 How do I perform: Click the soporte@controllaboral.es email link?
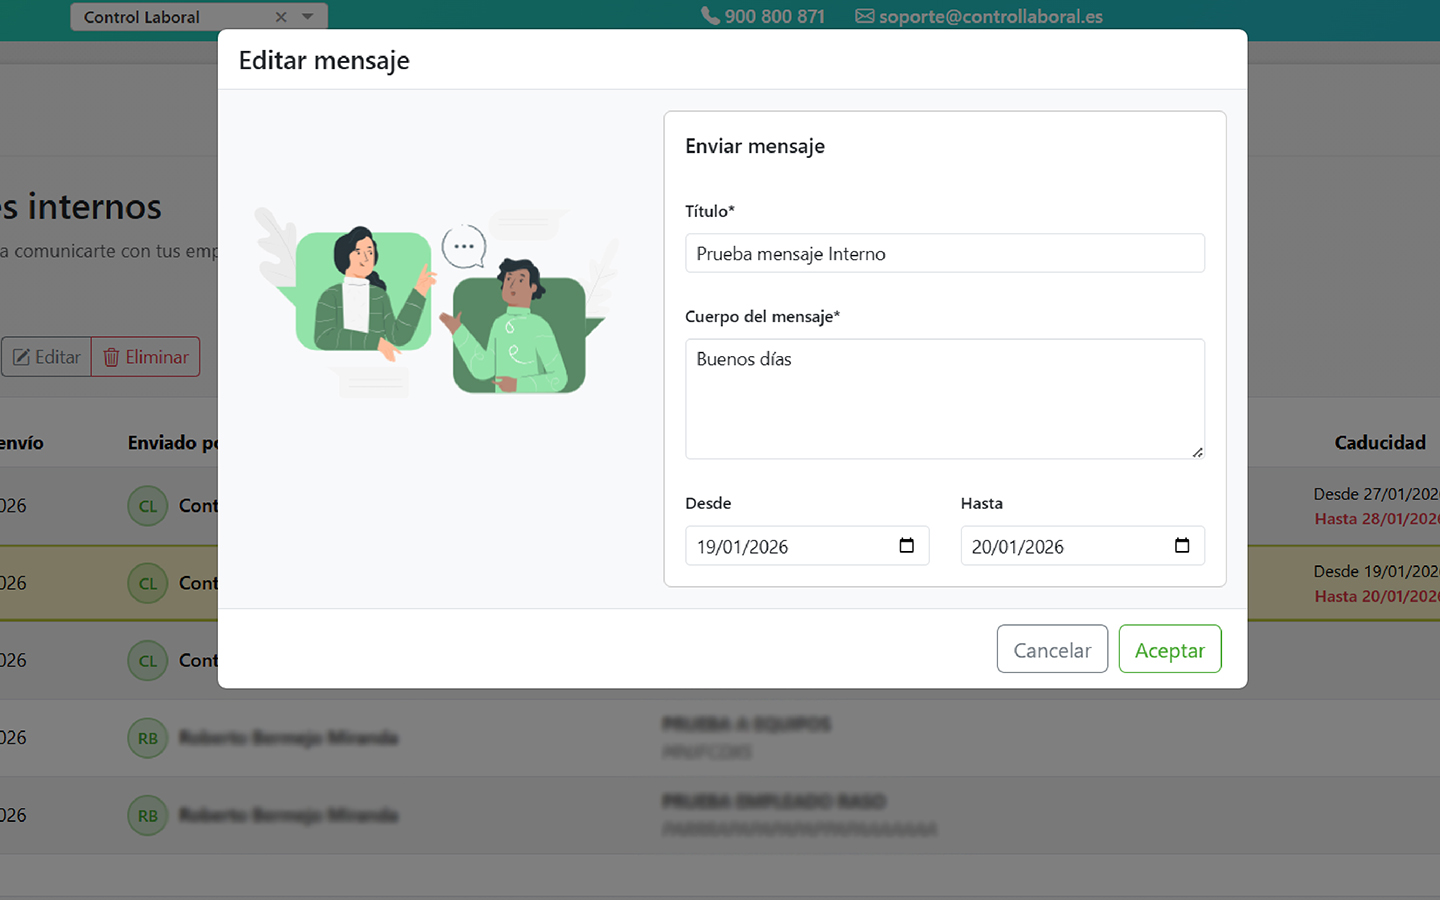(x=990, y=16)
